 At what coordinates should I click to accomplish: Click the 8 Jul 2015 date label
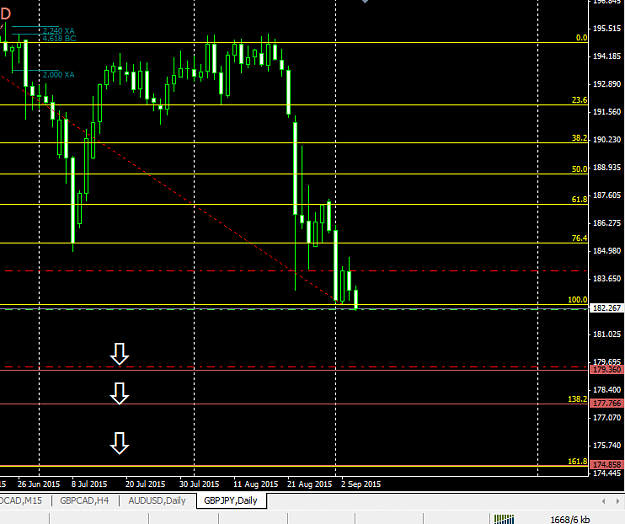(x=89, y=484)
